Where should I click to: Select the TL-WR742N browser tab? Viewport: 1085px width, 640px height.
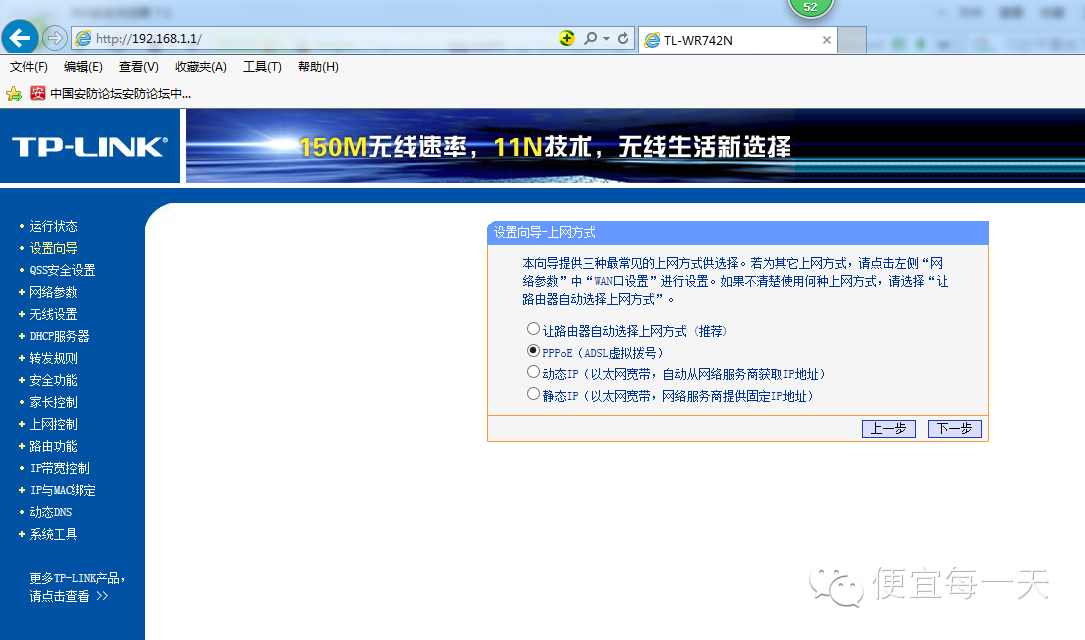pos(738,40)
